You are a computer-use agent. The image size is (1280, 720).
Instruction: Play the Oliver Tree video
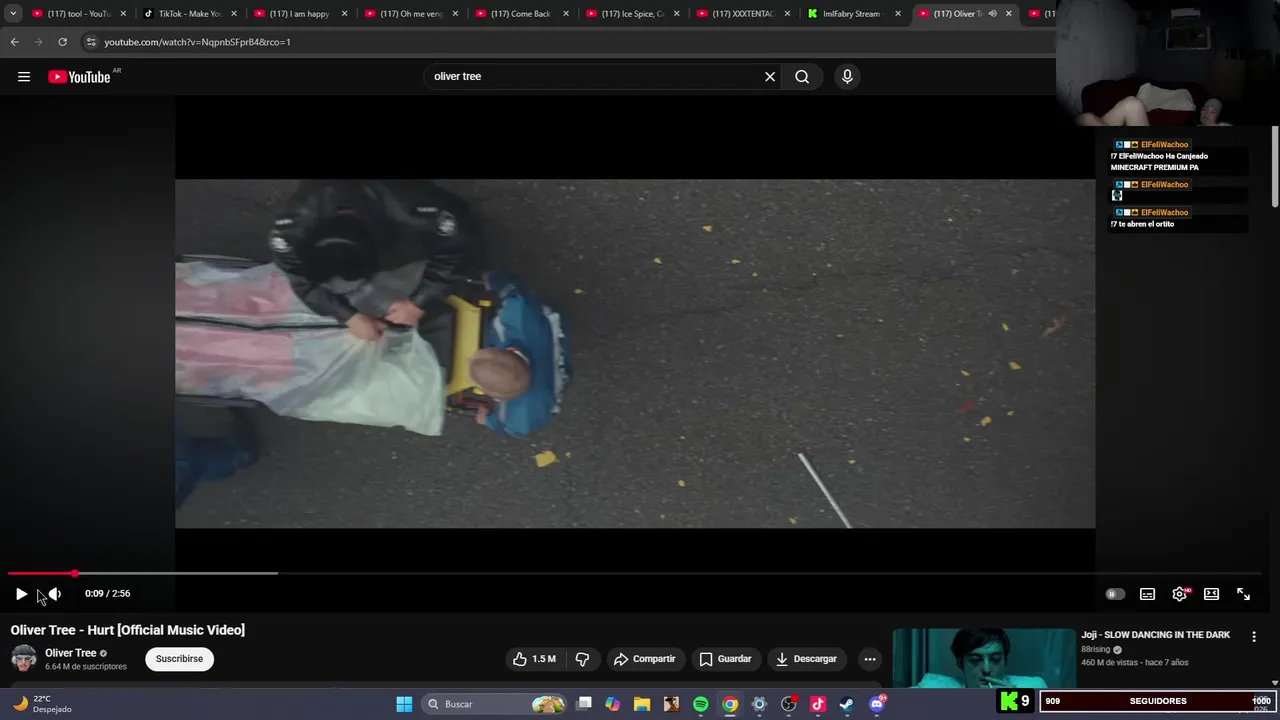click(21, 594)
